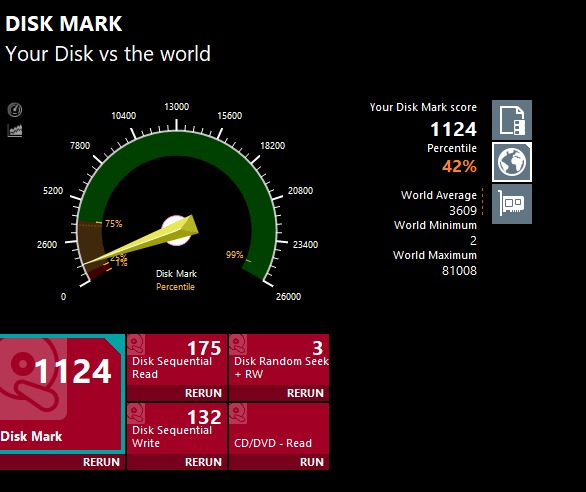
Task: Click the 'Your Disk vs the world' subtitle
Action: tap(108, 54)
